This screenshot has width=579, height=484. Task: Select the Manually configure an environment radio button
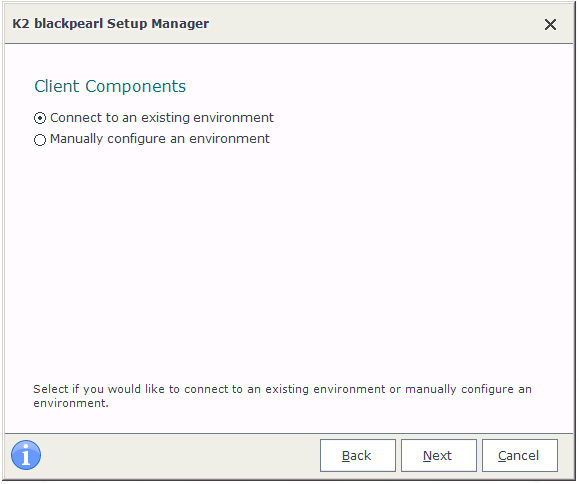tap(40, 140)
